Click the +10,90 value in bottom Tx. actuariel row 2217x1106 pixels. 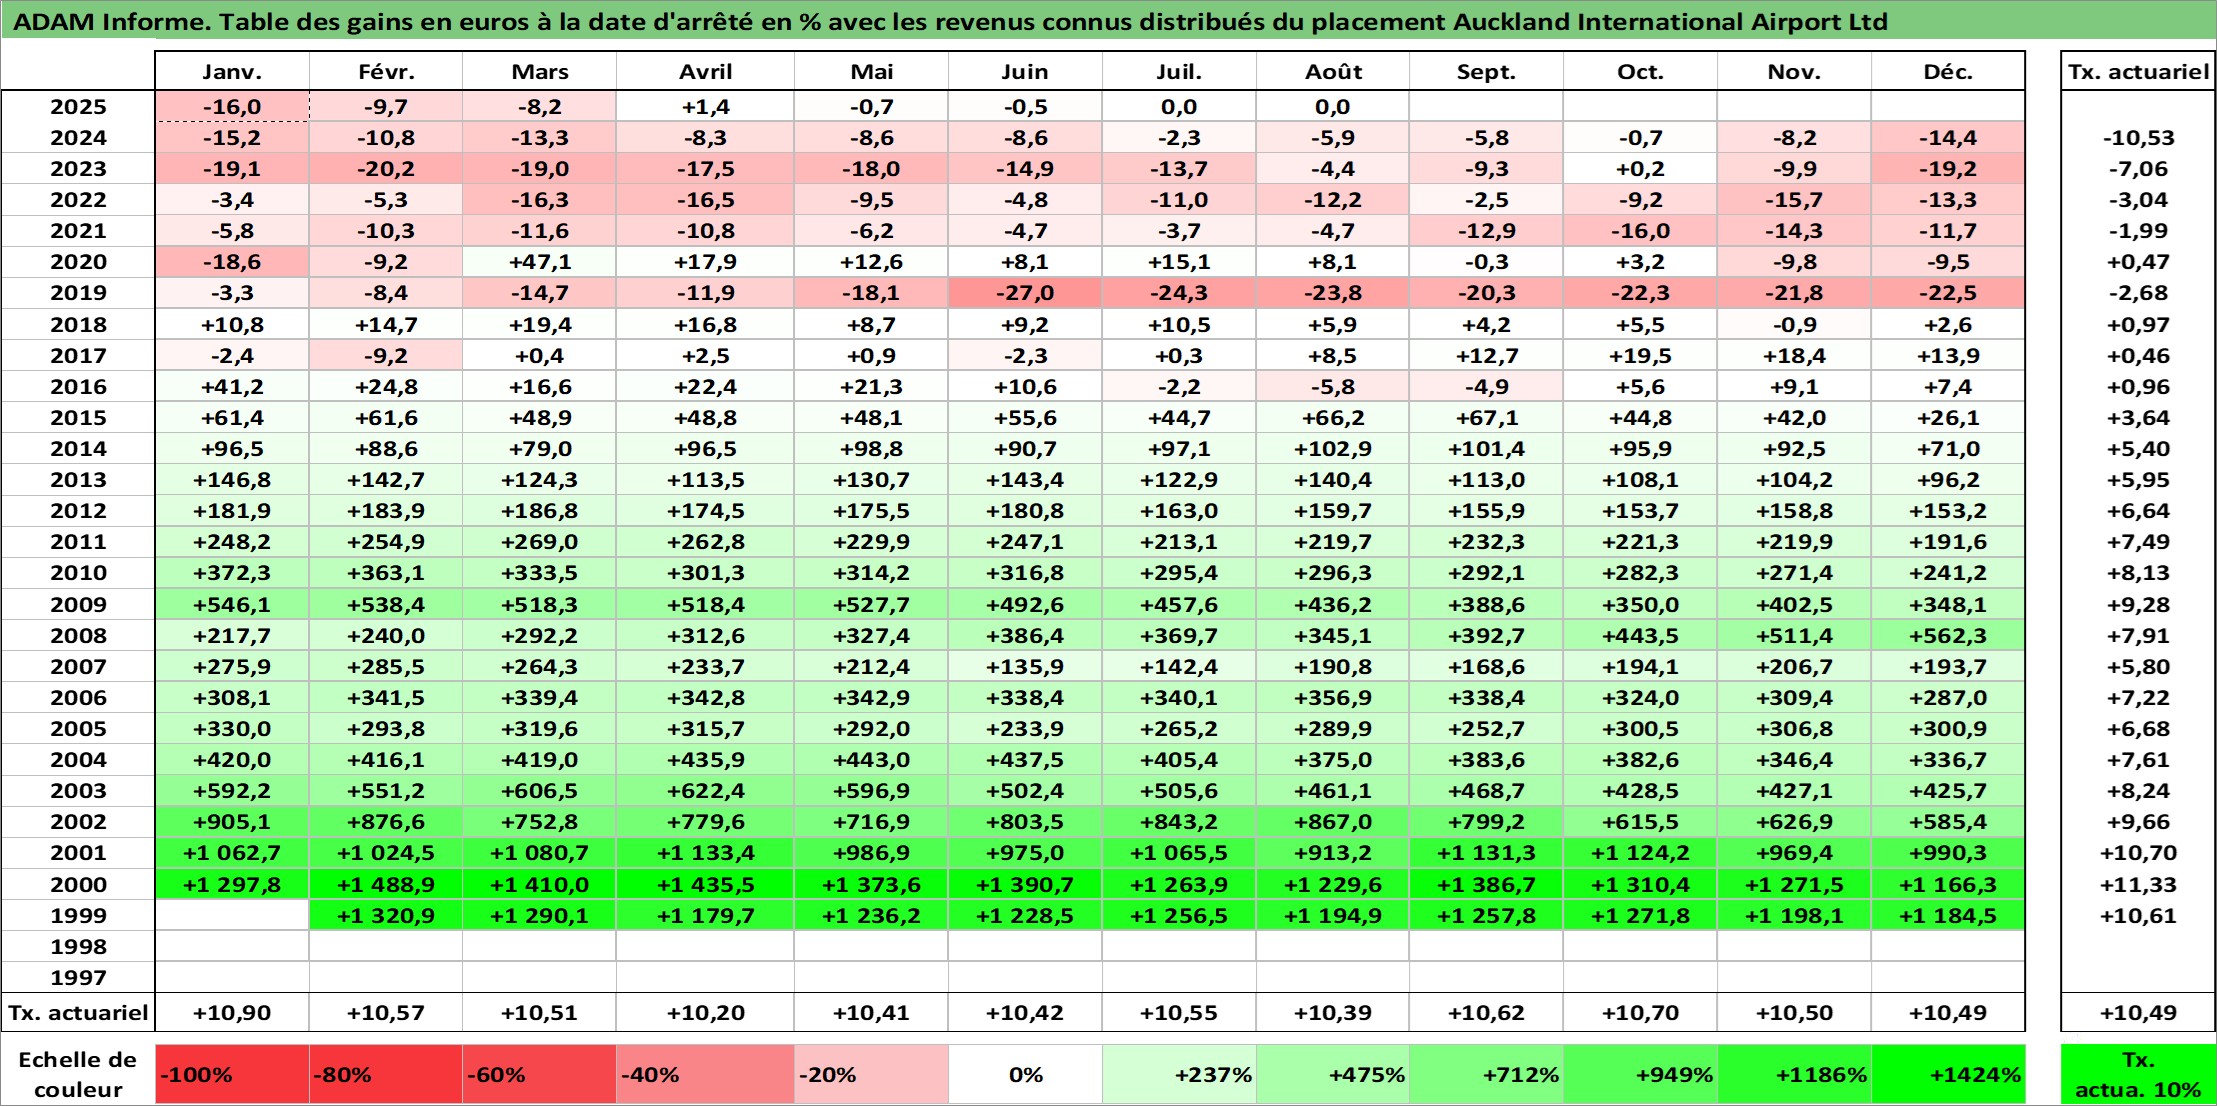coord(232,1013)
